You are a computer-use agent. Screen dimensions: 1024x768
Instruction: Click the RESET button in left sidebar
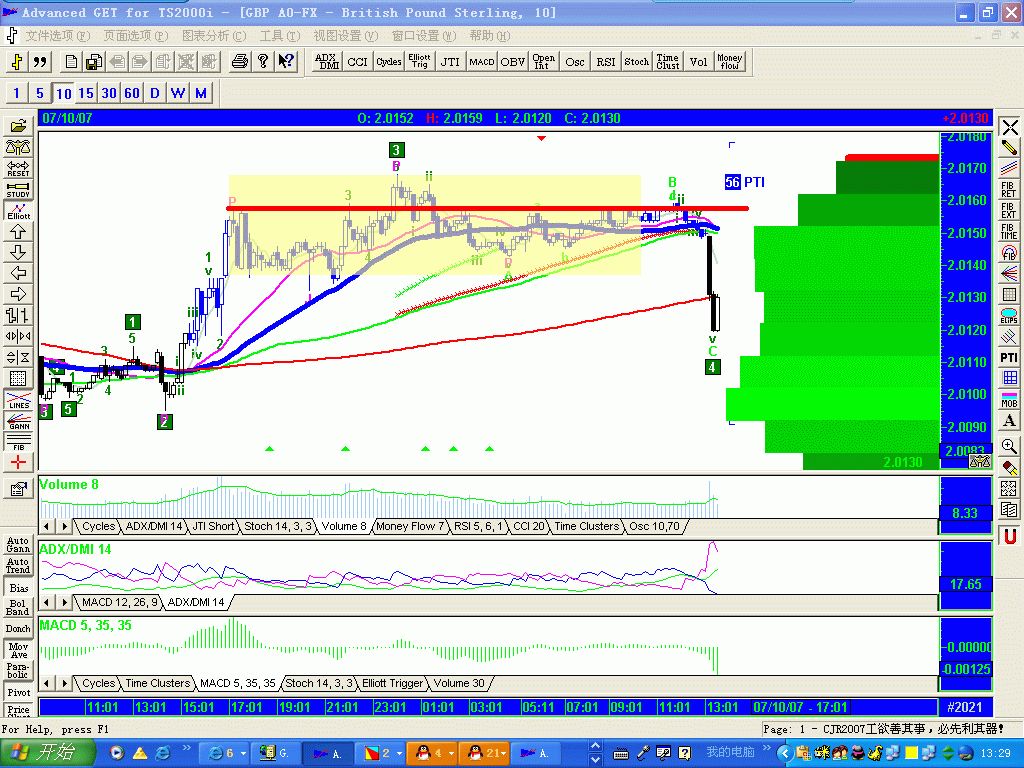[18, 168]
